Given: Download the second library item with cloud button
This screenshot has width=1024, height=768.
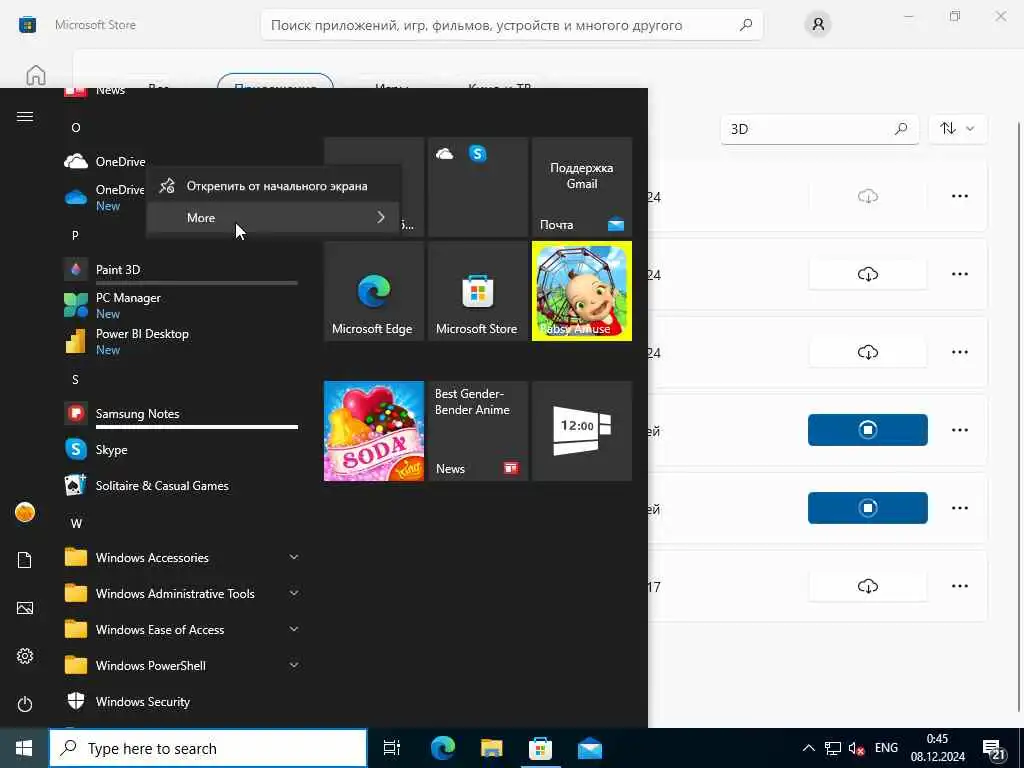Looking at the screenshot, I should 867,274.
